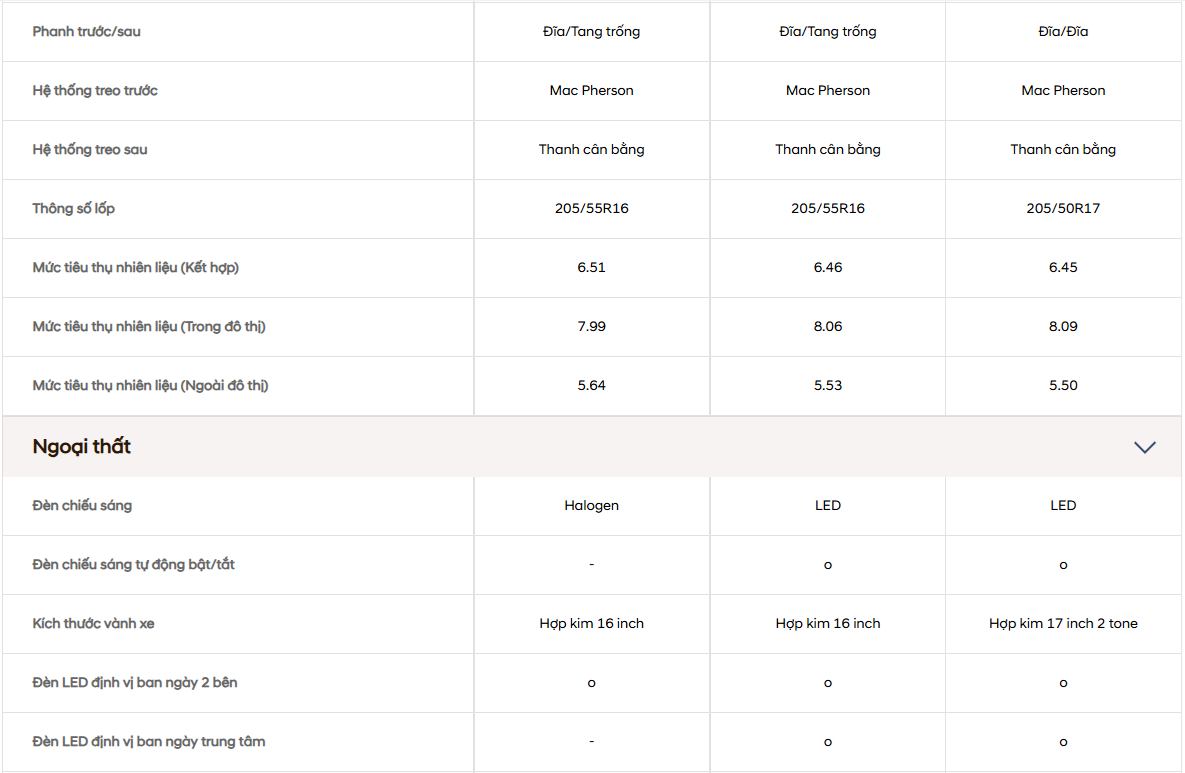1185x773 pixels.
Task: Select the Đèn chiếu sáng row label
Action: [x=82, y=506]
